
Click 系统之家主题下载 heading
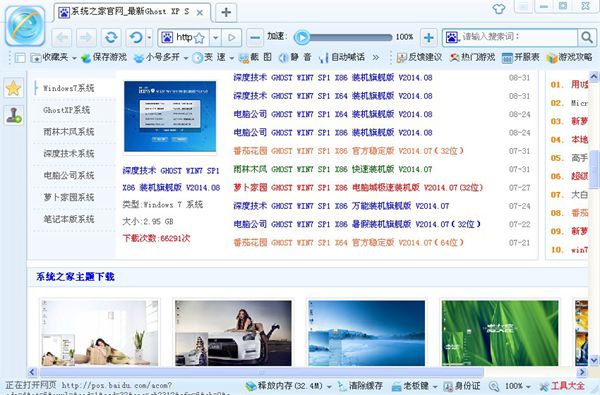click(75, 276)
